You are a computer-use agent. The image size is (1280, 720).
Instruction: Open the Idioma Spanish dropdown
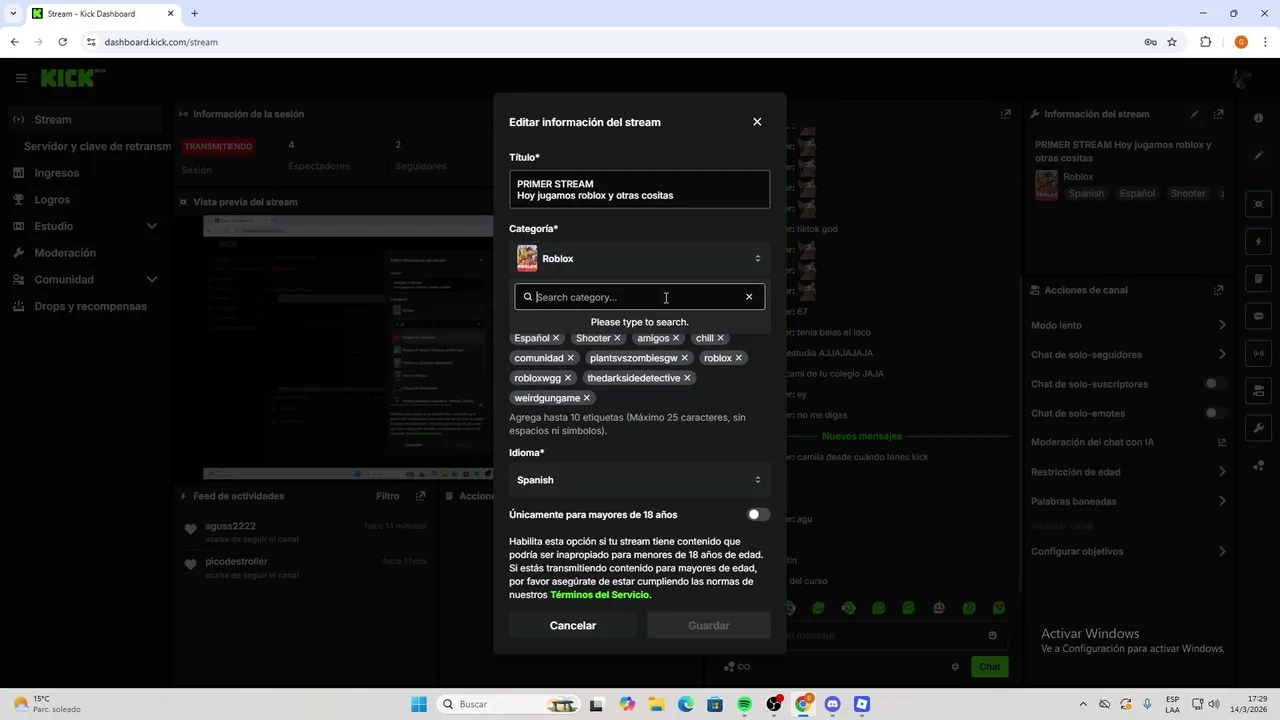640,480
